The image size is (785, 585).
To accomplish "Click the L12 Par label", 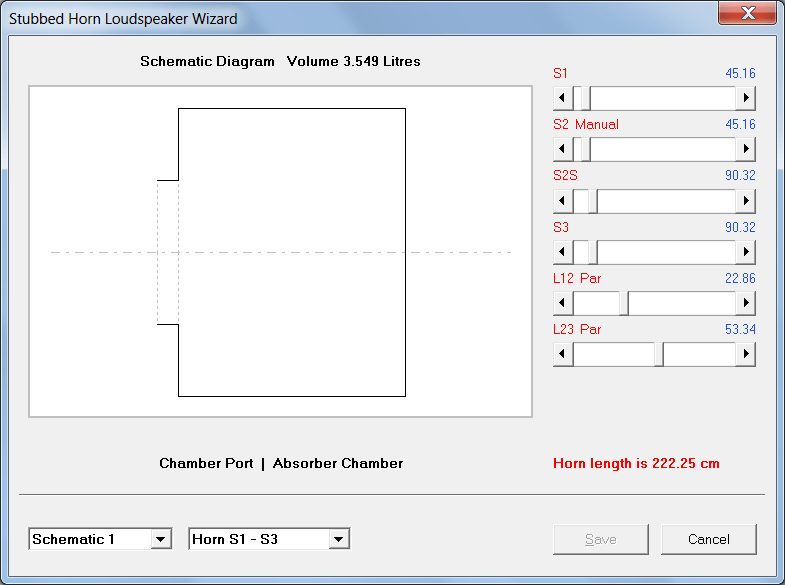I will pos(577,278).
